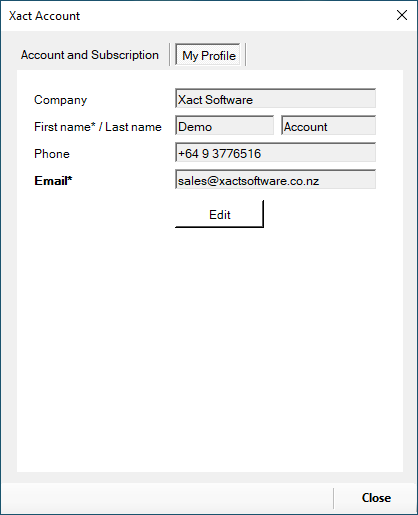Screen dimensions: 418x515
Task: Click the Email field with sales@xactsoftware.co.nz
Action: pyautogui.click(x=275, y=179)
